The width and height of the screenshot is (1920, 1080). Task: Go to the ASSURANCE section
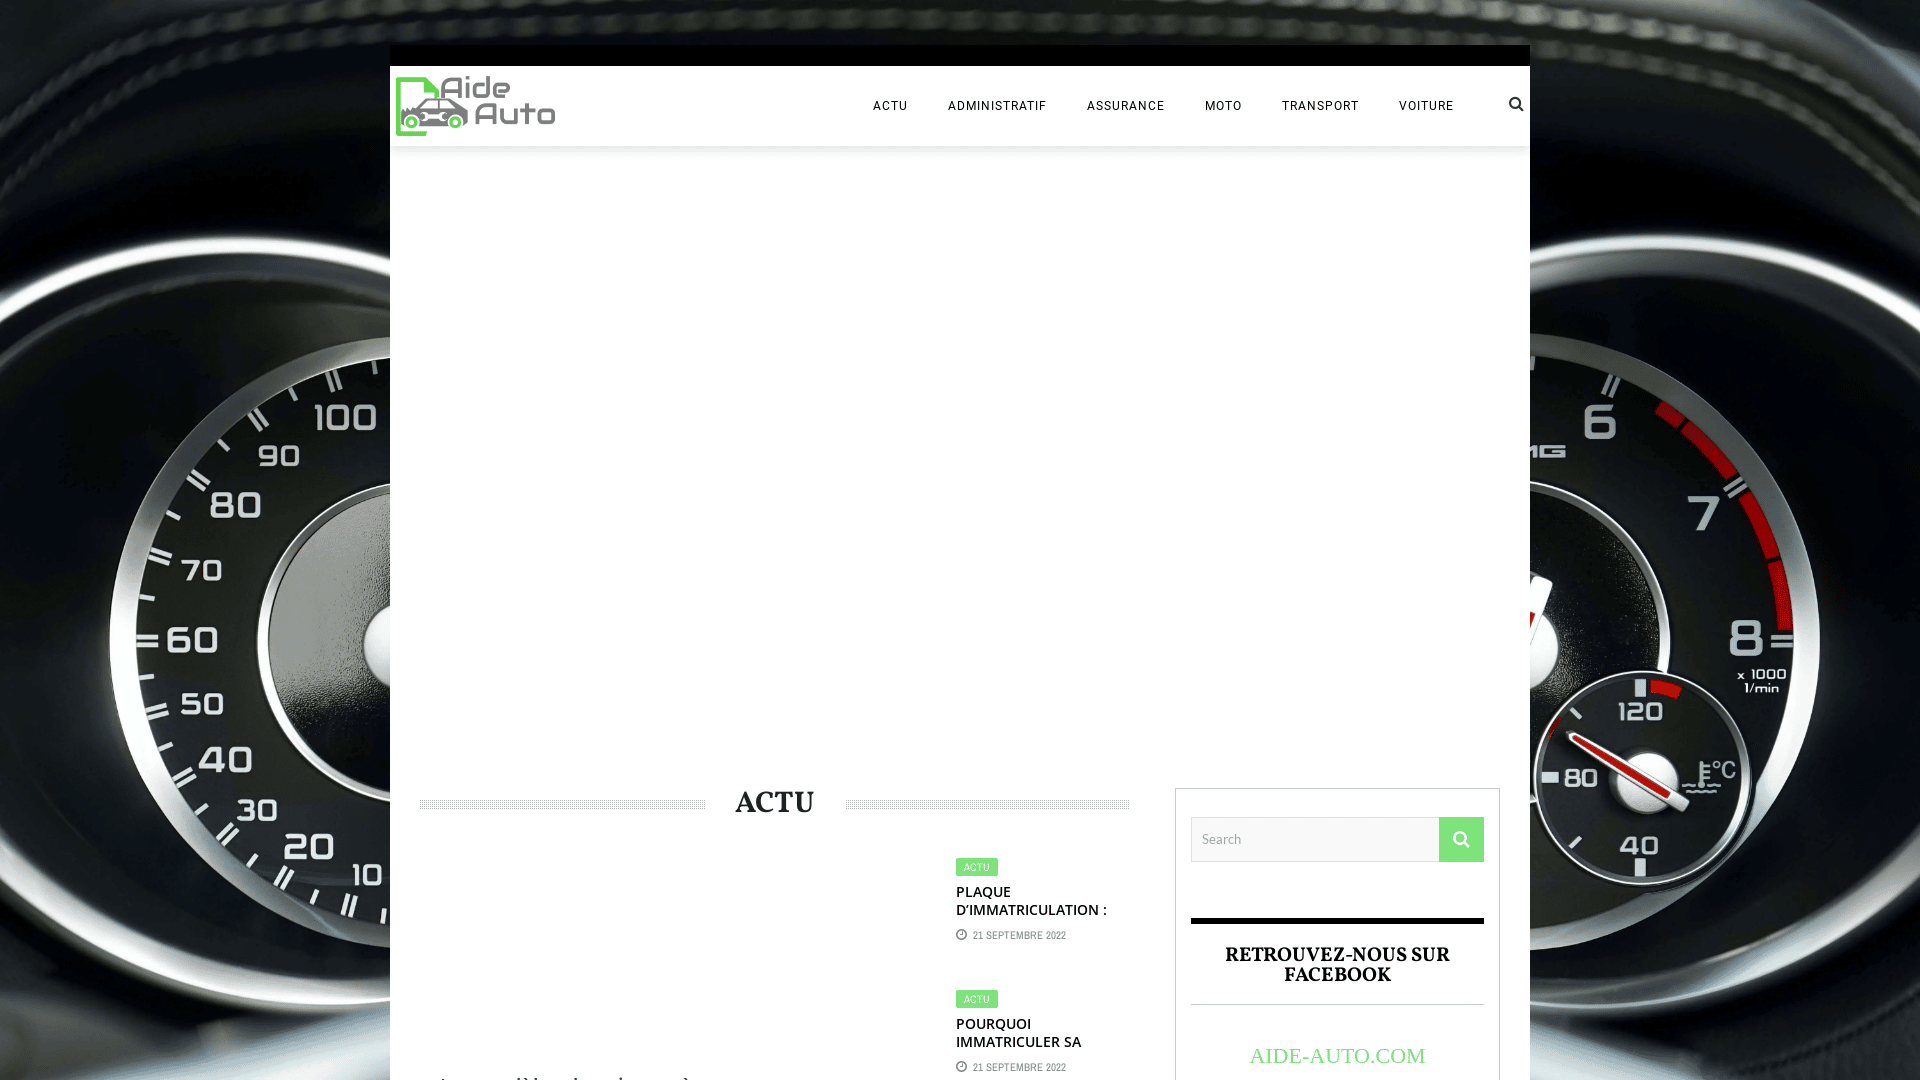(1125, 106)
